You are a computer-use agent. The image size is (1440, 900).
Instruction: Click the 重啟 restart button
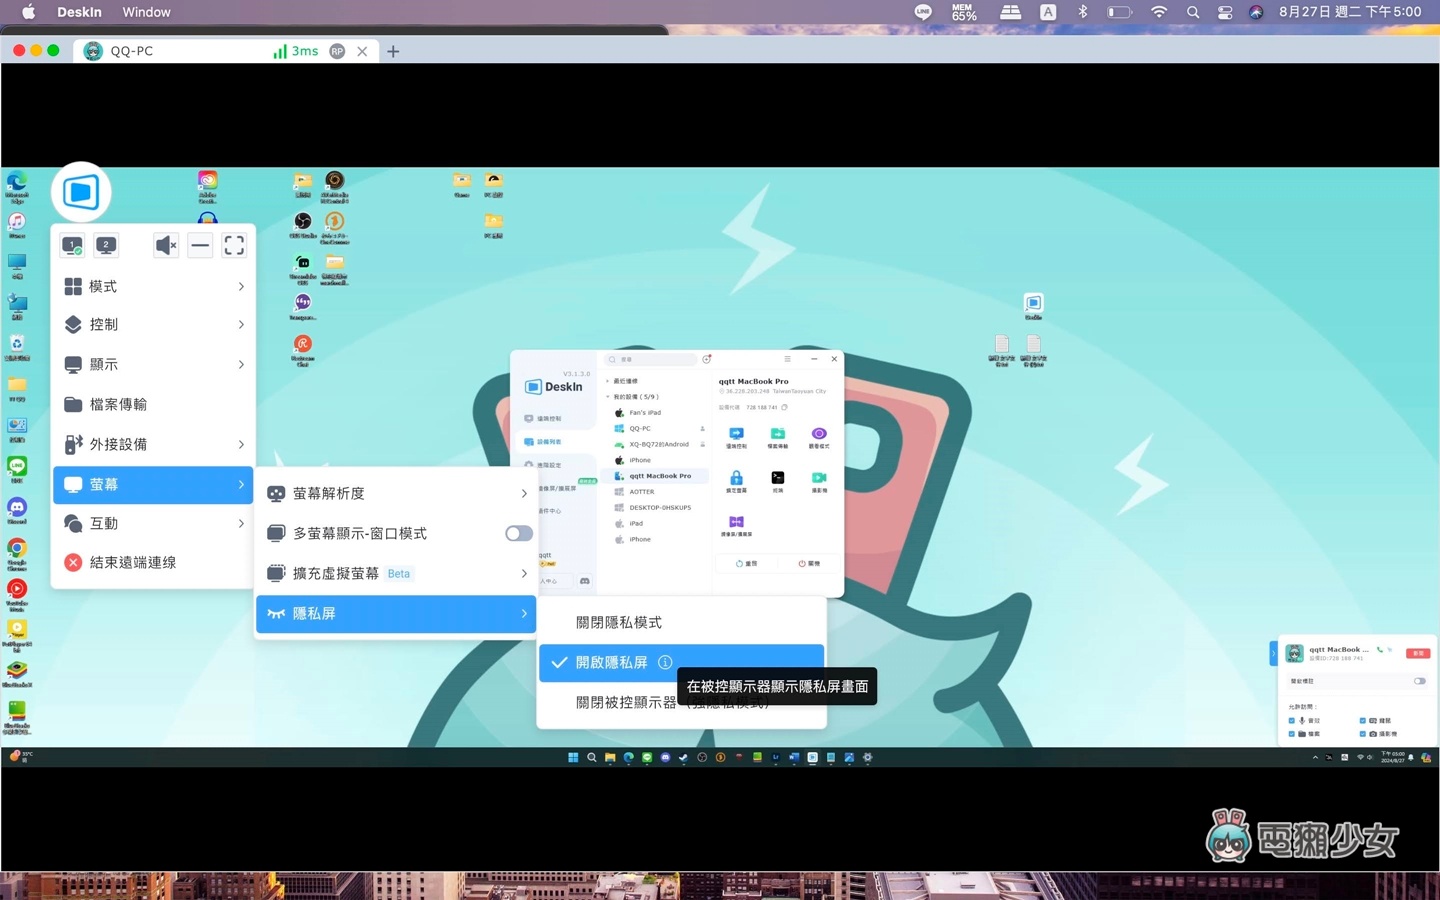(x=746, y=563)
